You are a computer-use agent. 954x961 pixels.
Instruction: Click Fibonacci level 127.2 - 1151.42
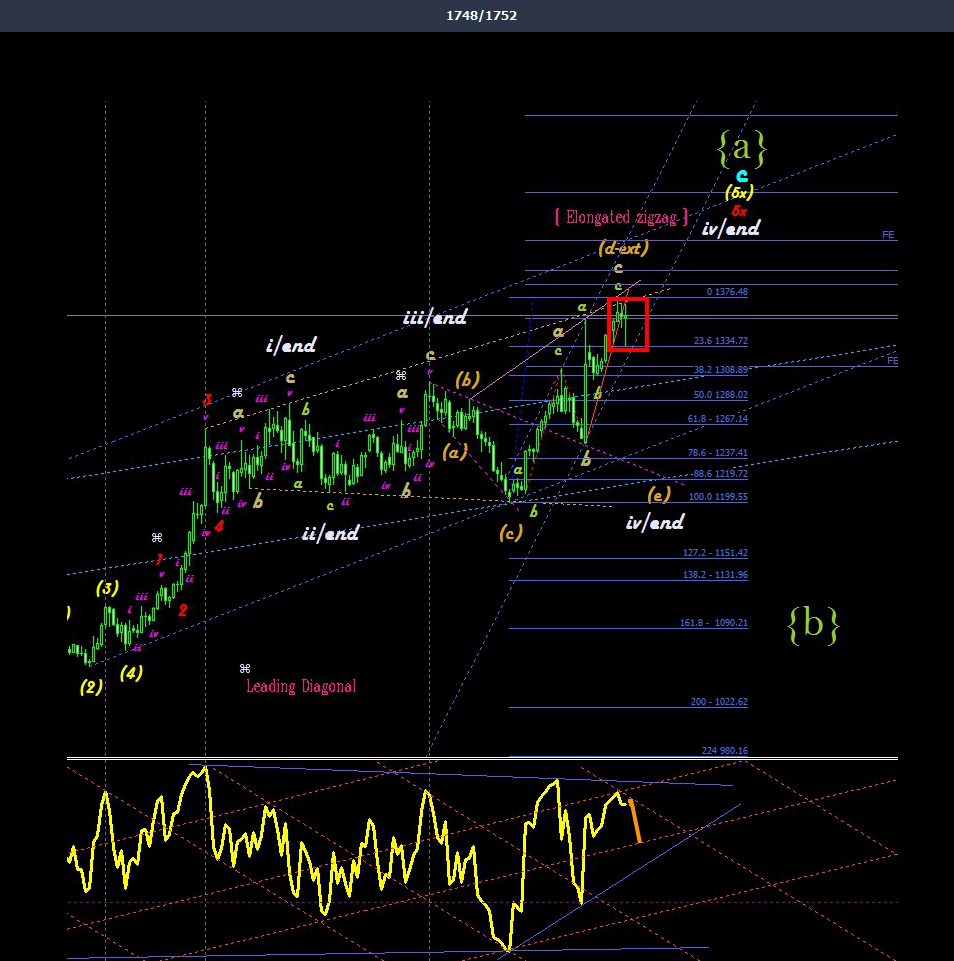(715, 553)
